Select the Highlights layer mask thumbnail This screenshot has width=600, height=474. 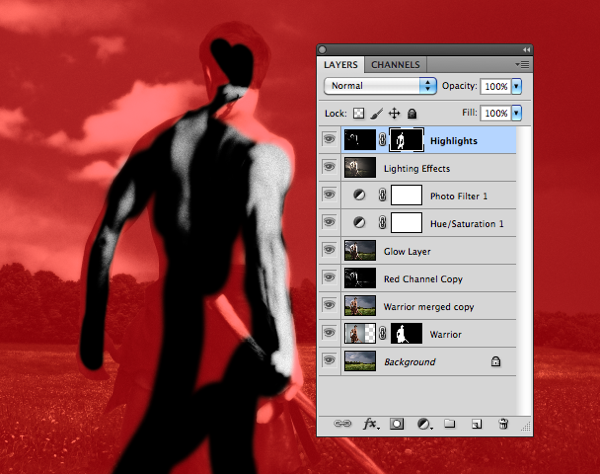click(x=406, y=140)
